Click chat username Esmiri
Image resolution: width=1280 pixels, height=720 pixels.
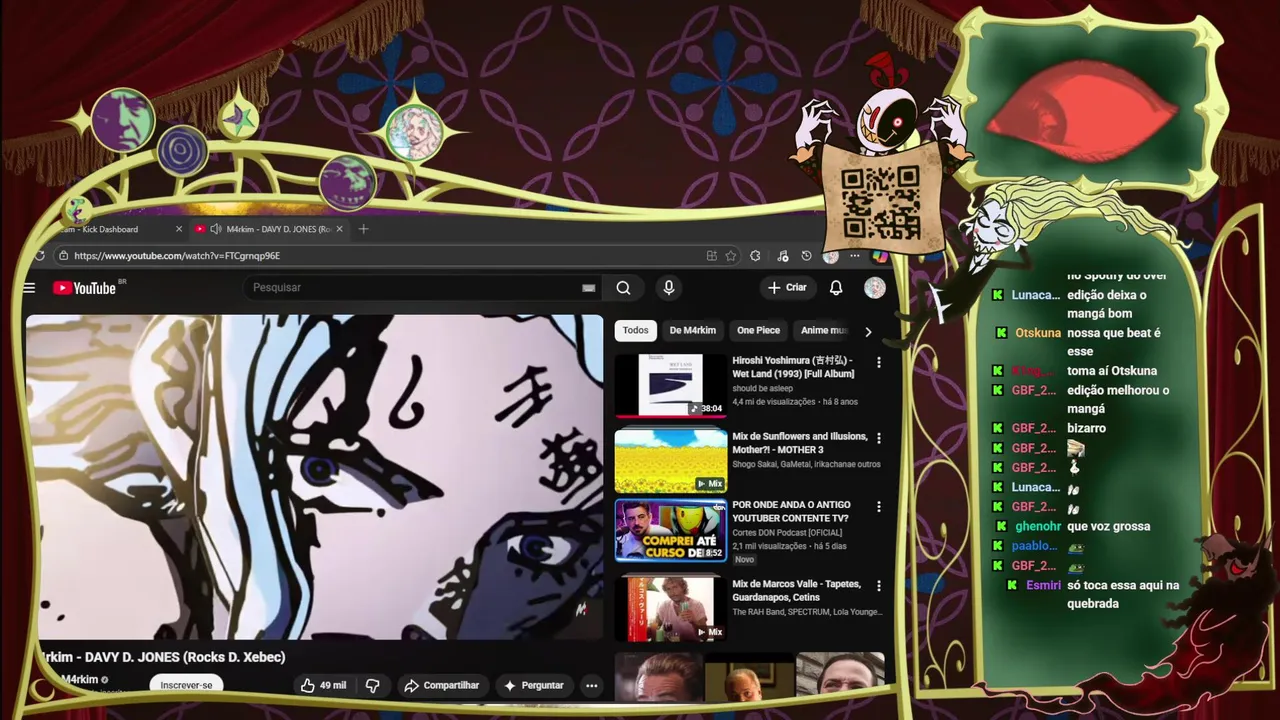click(x=1043, y=585)
